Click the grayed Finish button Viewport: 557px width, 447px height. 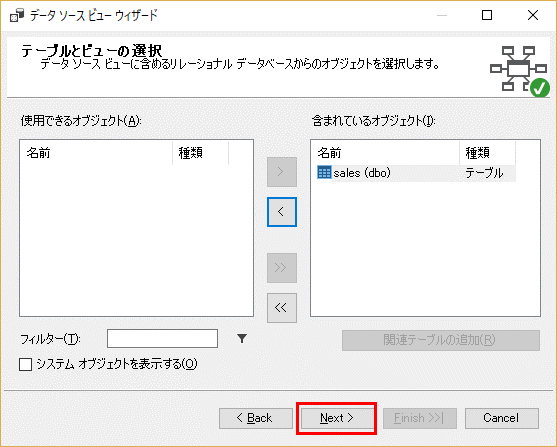click(420, 418)
